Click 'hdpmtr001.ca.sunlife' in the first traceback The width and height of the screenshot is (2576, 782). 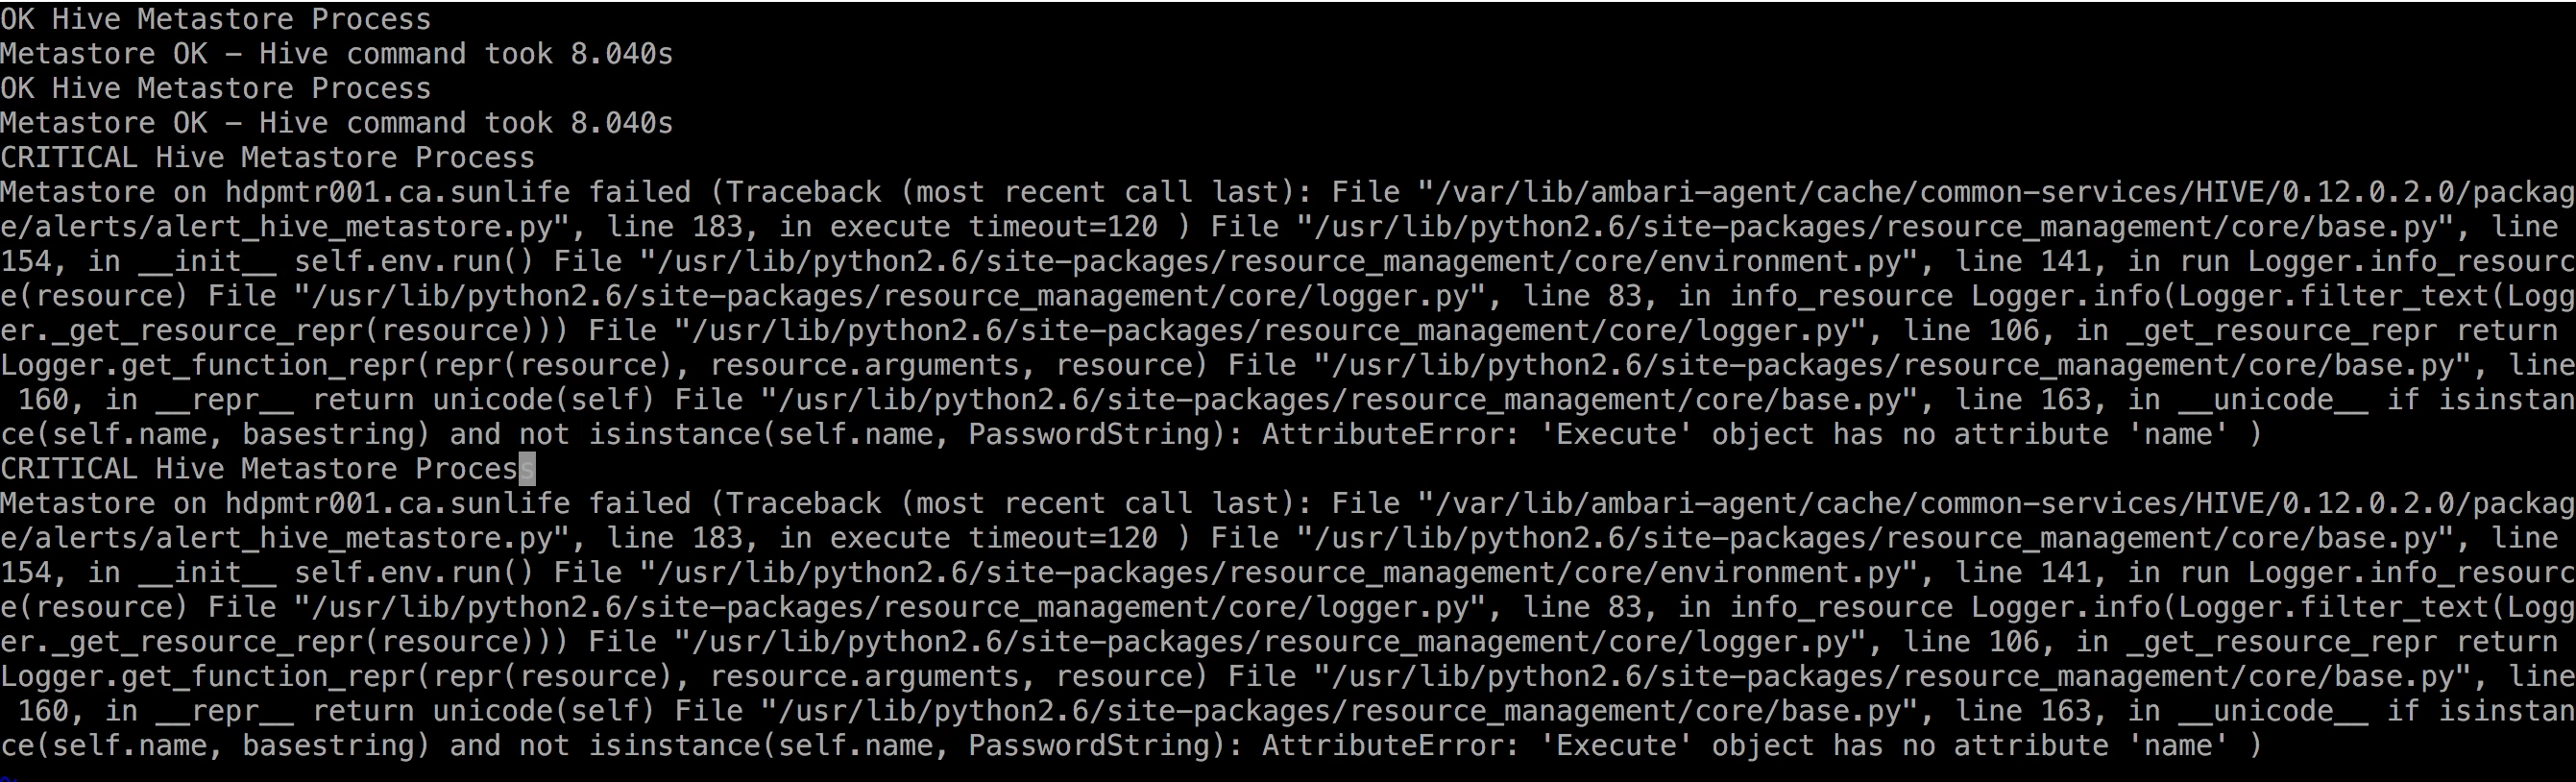398,192
